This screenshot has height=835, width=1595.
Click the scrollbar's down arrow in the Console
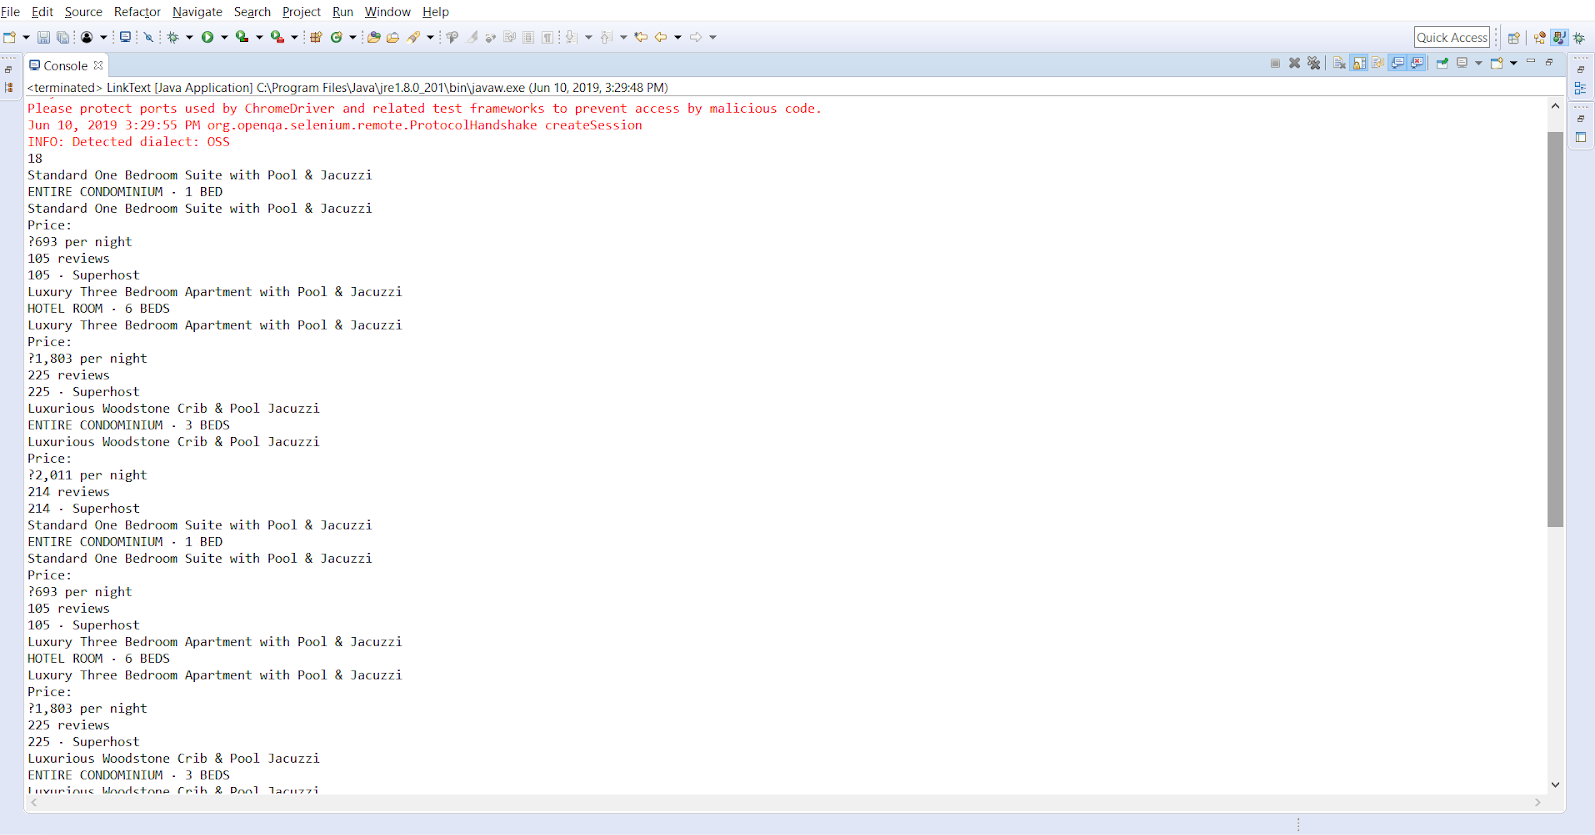(x=1555, y=785)
